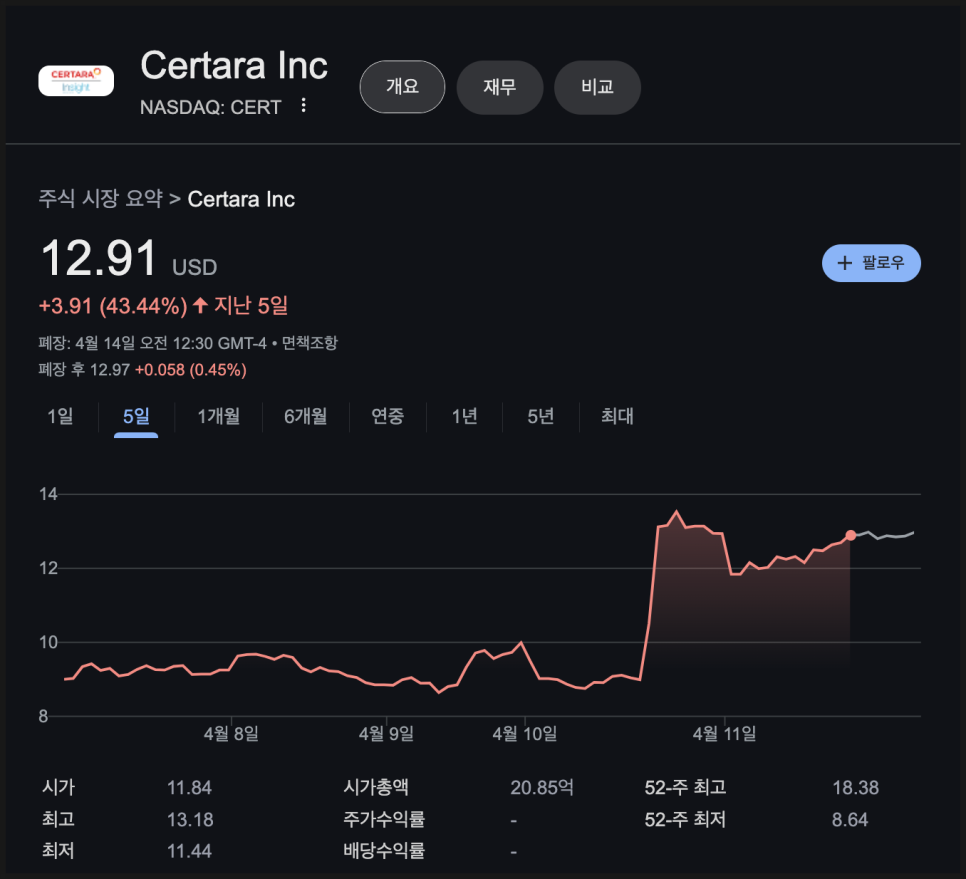The height and width of the screenshot is (879, 966).
Task: Click the Certara Inc heading title
Action: (234, 65)
